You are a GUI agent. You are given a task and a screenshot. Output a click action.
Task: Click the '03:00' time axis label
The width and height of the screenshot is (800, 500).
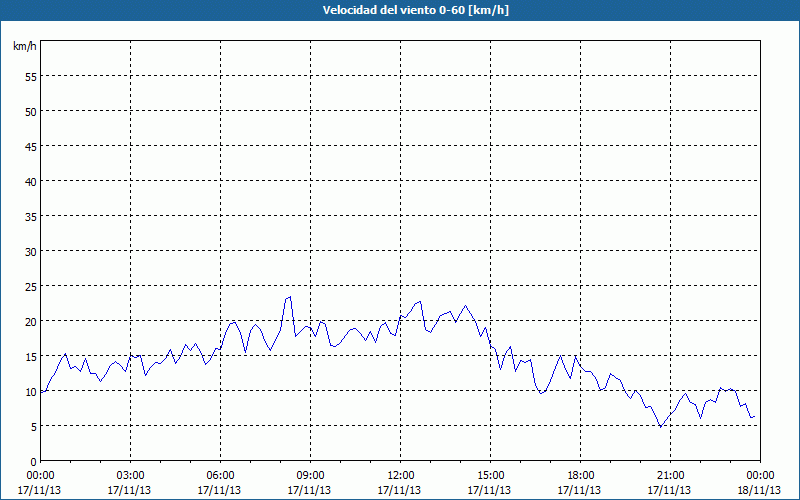click(130, 476)
